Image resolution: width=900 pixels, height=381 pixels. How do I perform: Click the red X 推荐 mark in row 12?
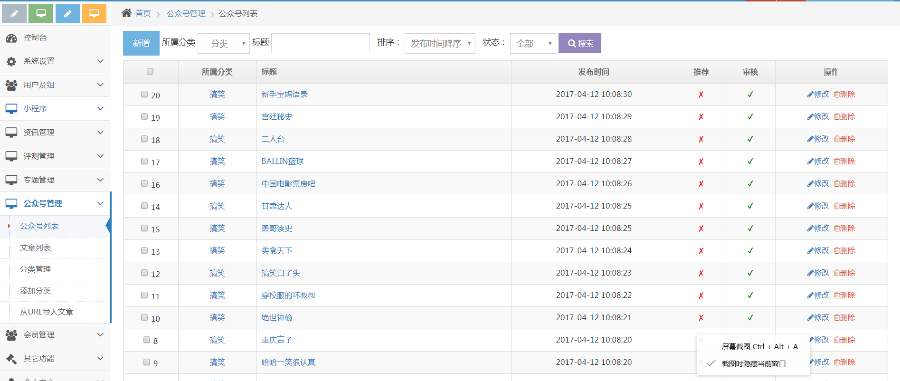(701, 273)
